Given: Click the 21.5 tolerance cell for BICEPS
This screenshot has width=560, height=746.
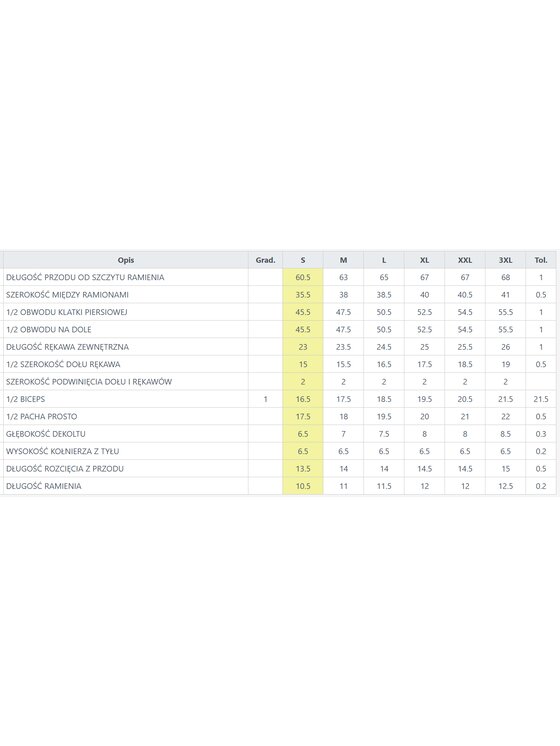Looking at the screenshot, I should [x=541, y=399].
